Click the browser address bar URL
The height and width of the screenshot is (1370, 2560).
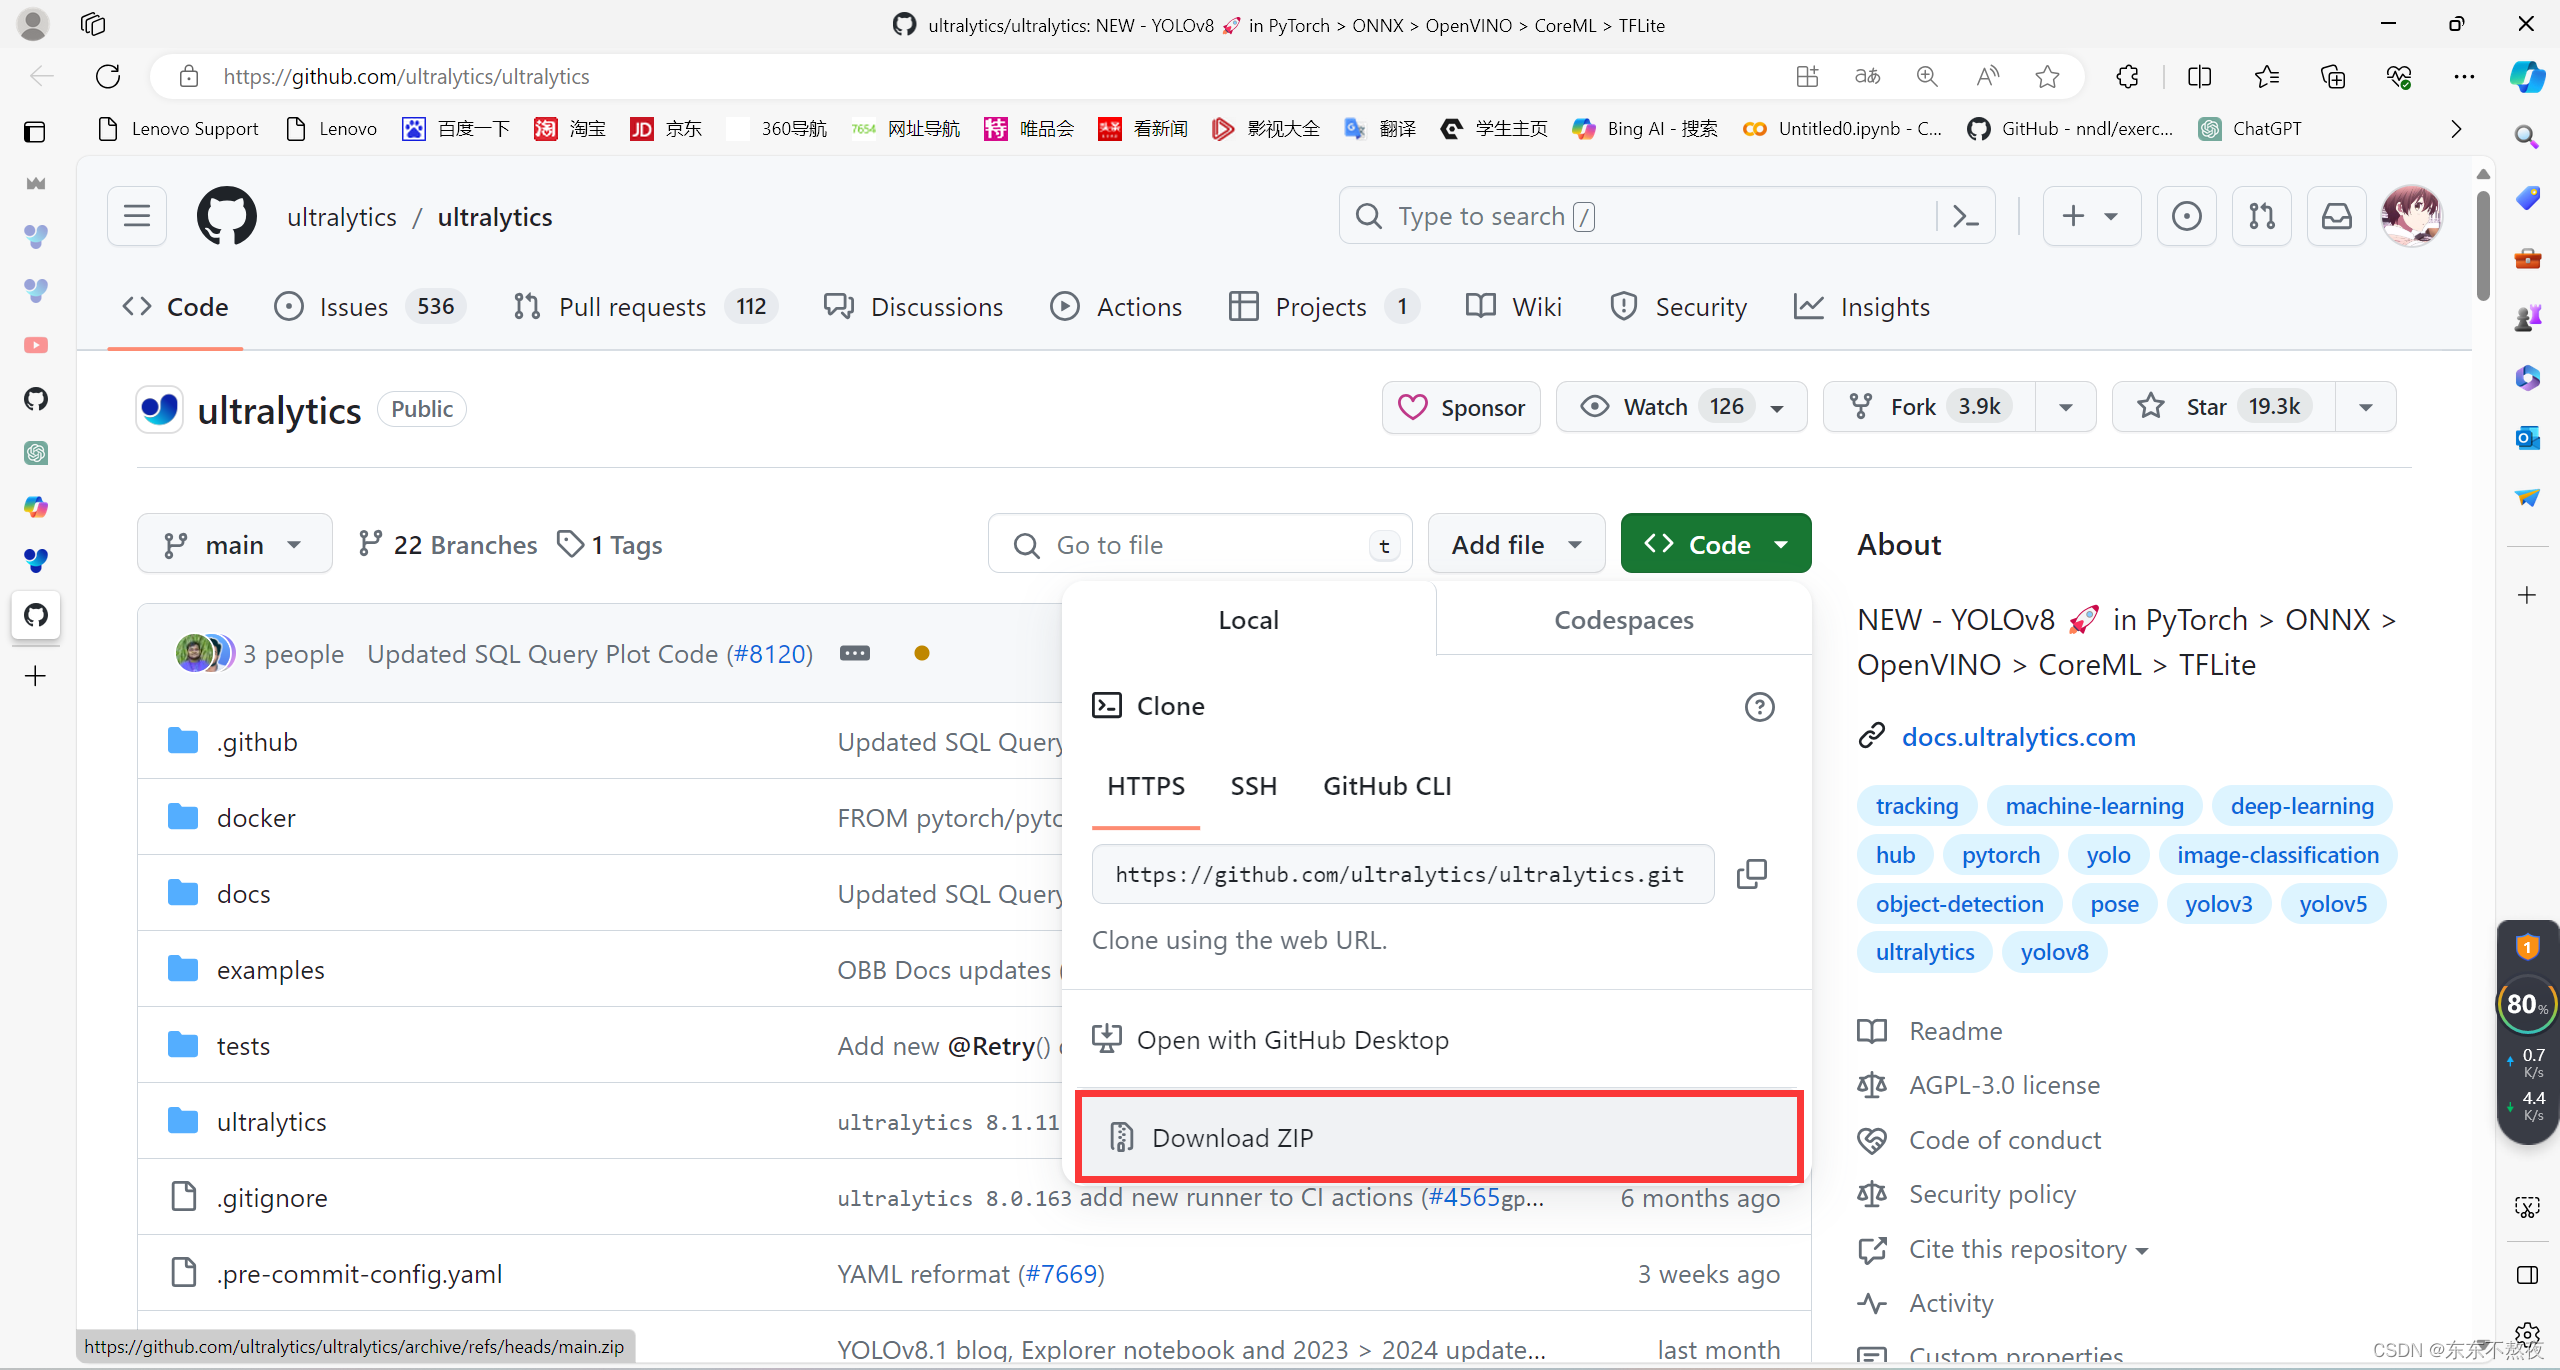click(406, 76)
